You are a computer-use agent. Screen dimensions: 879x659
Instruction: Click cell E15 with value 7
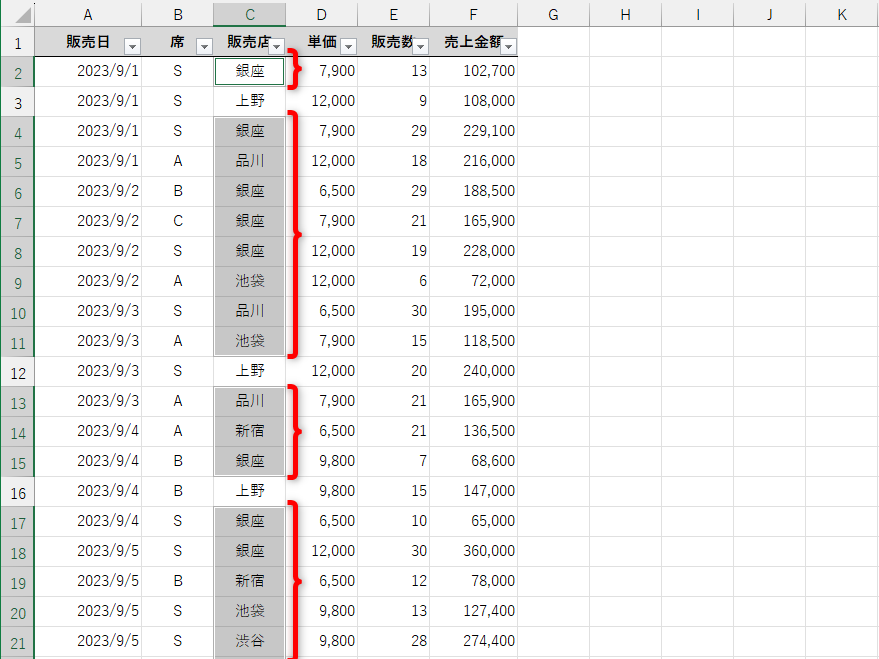(394, 462)
